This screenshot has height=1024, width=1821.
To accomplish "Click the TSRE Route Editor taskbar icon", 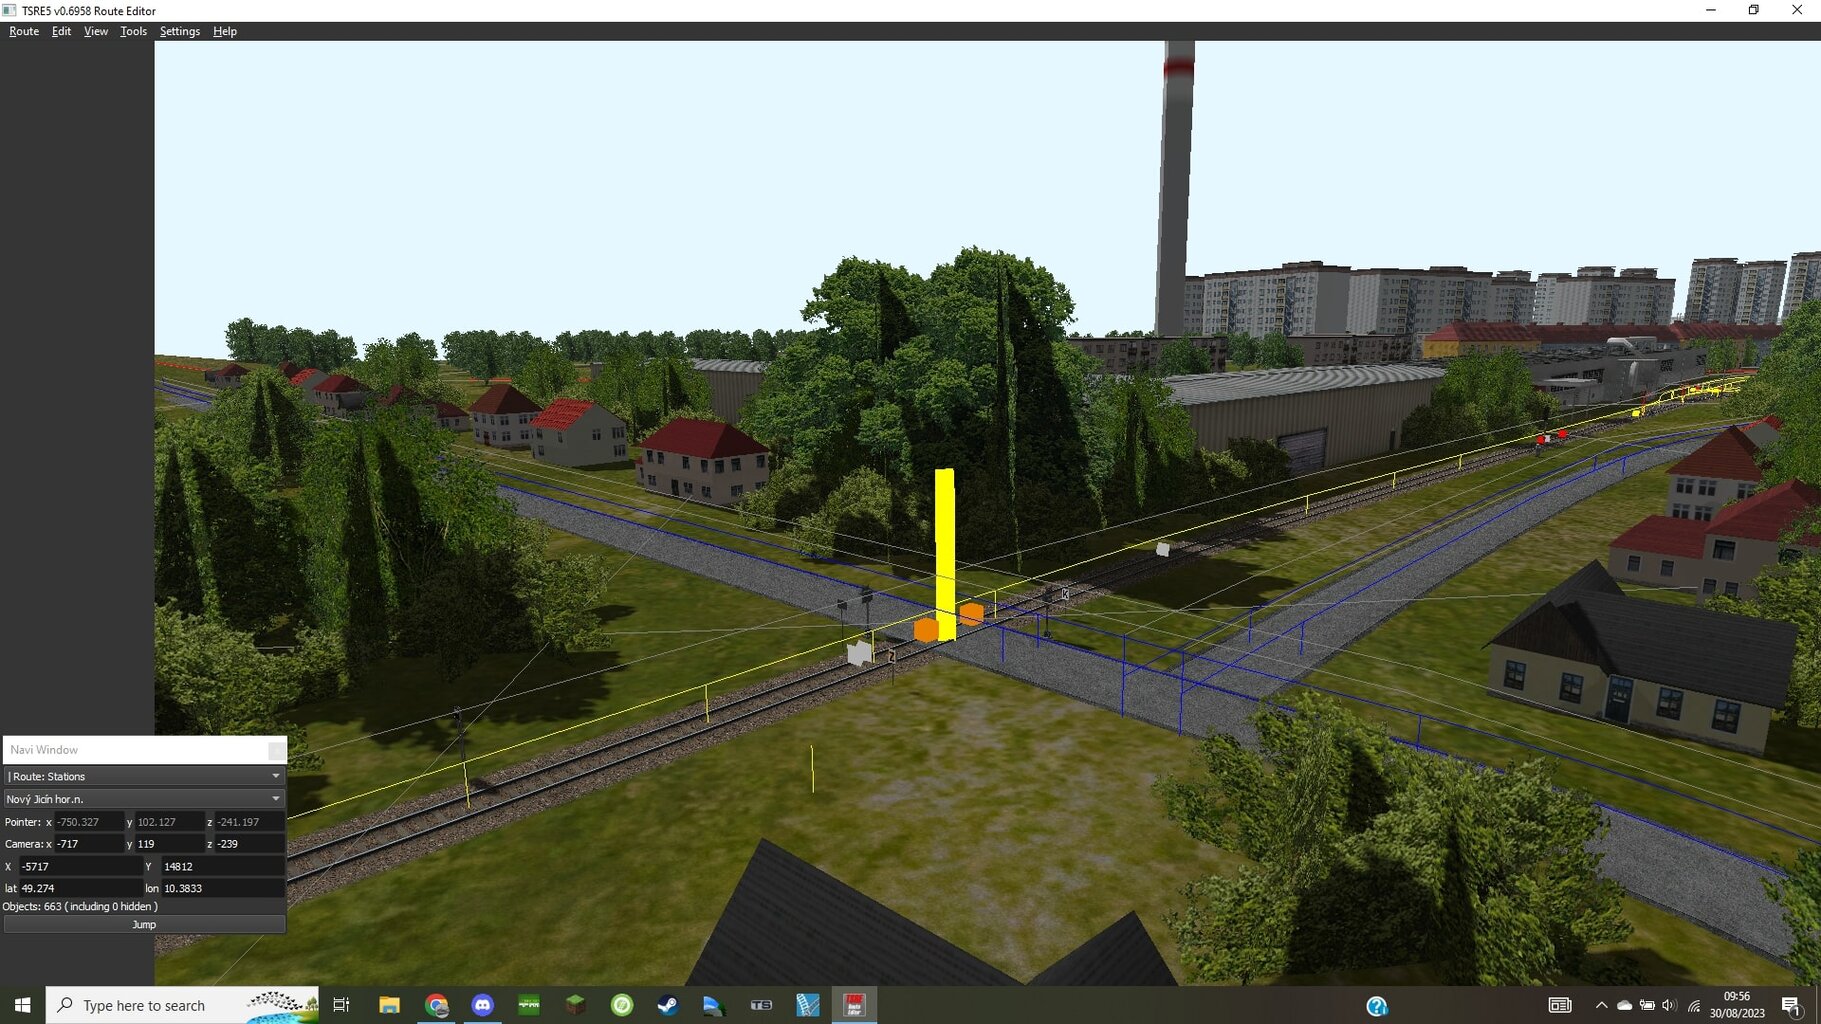I will 854,1005.
